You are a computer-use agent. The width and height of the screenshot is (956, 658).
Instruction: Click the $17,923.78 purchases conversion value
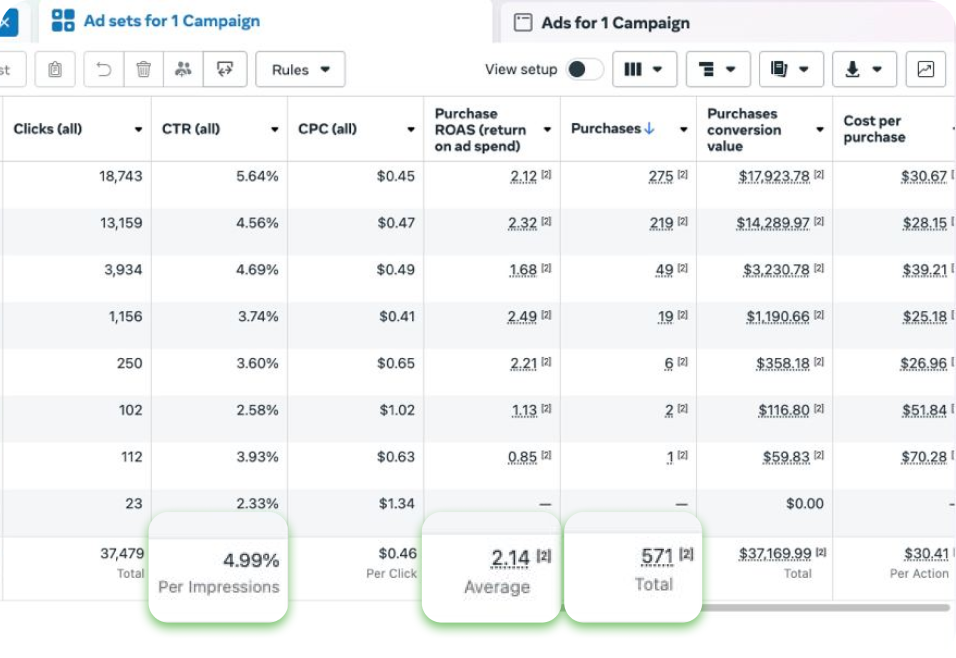[773, 176]
